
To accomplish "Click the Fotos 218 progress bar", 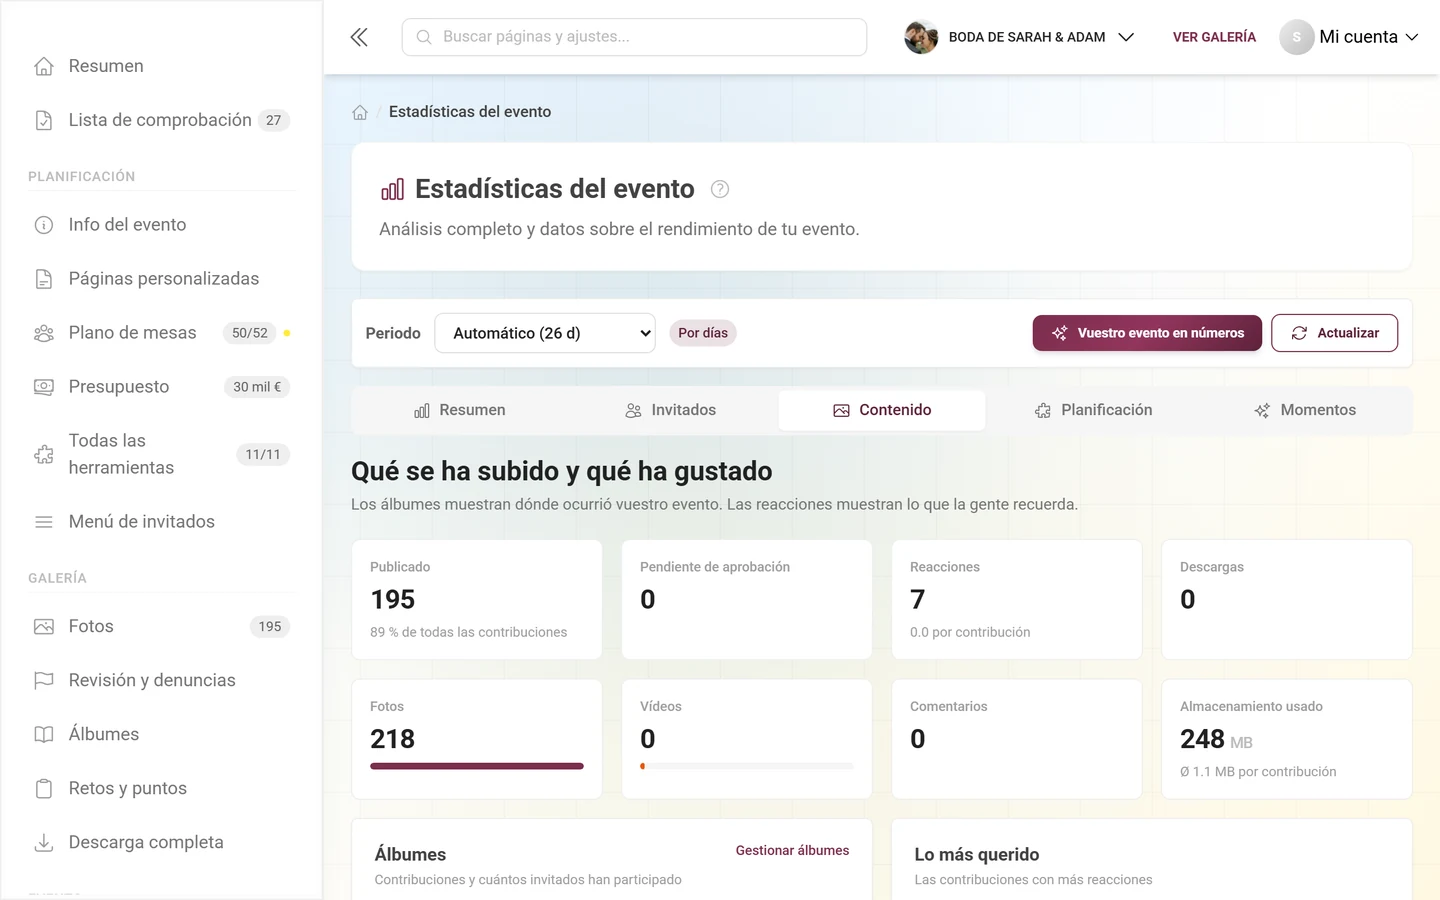I will coord(477,766).
